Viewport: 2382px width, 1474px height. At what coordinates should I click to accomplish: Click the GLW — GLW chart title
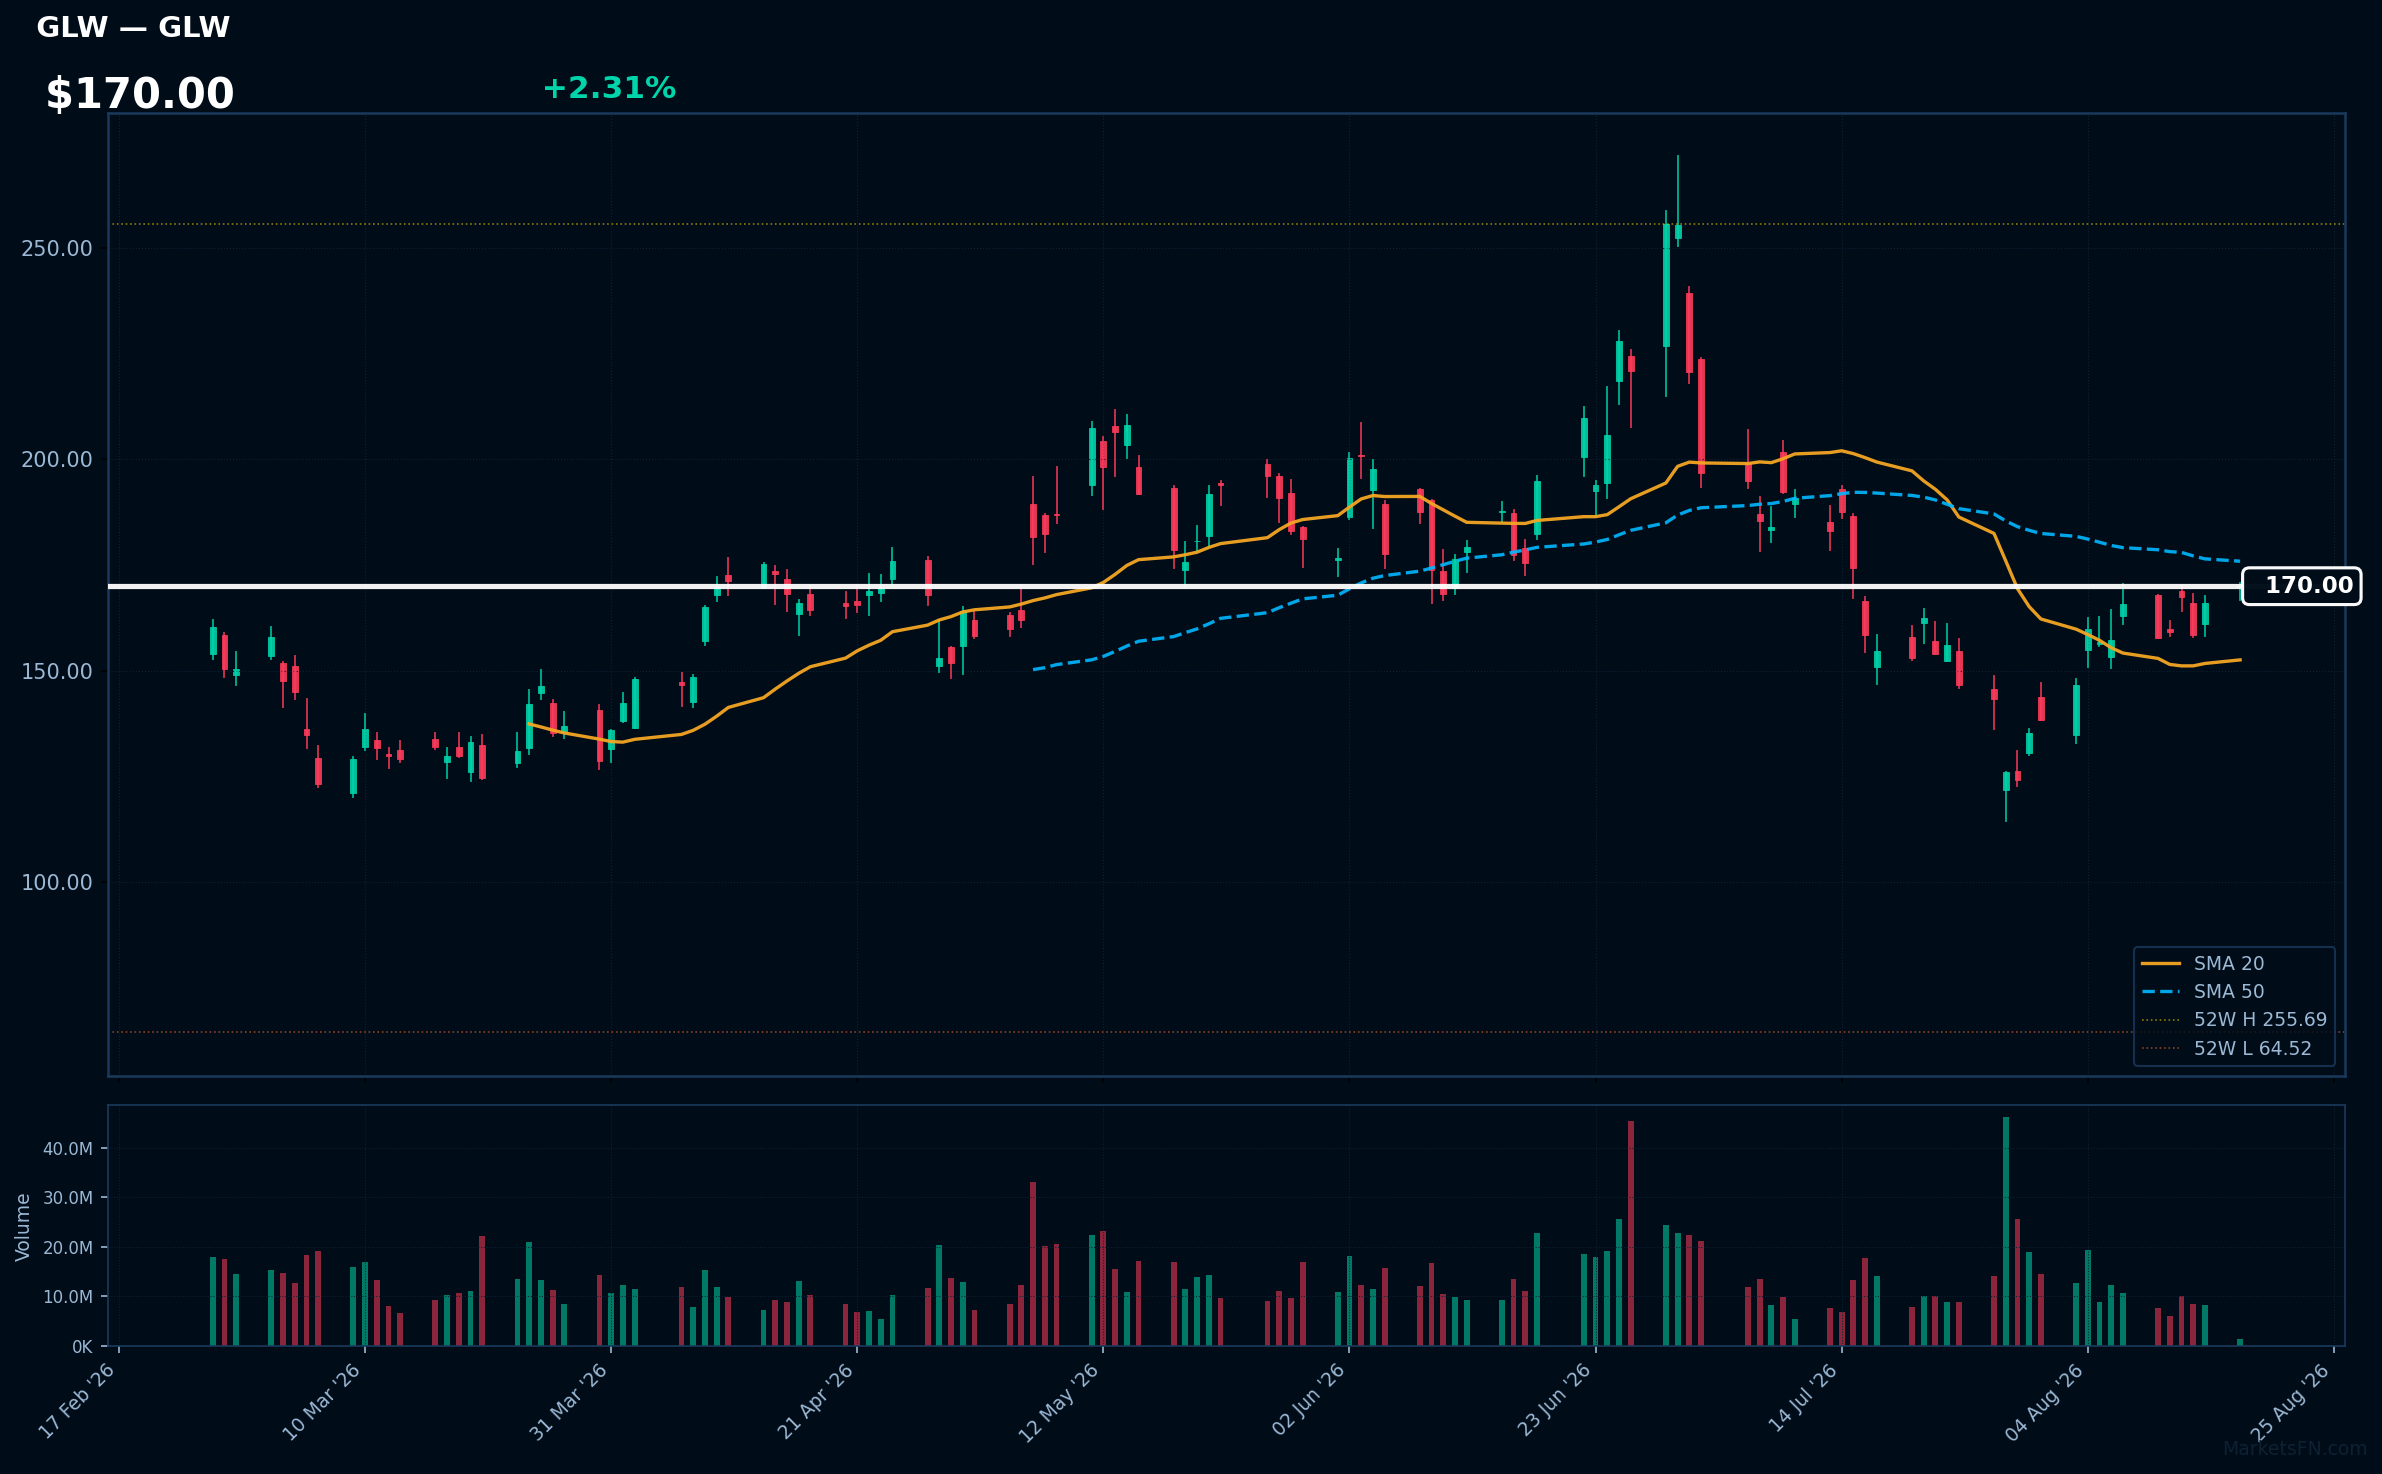tap(133, 27)
